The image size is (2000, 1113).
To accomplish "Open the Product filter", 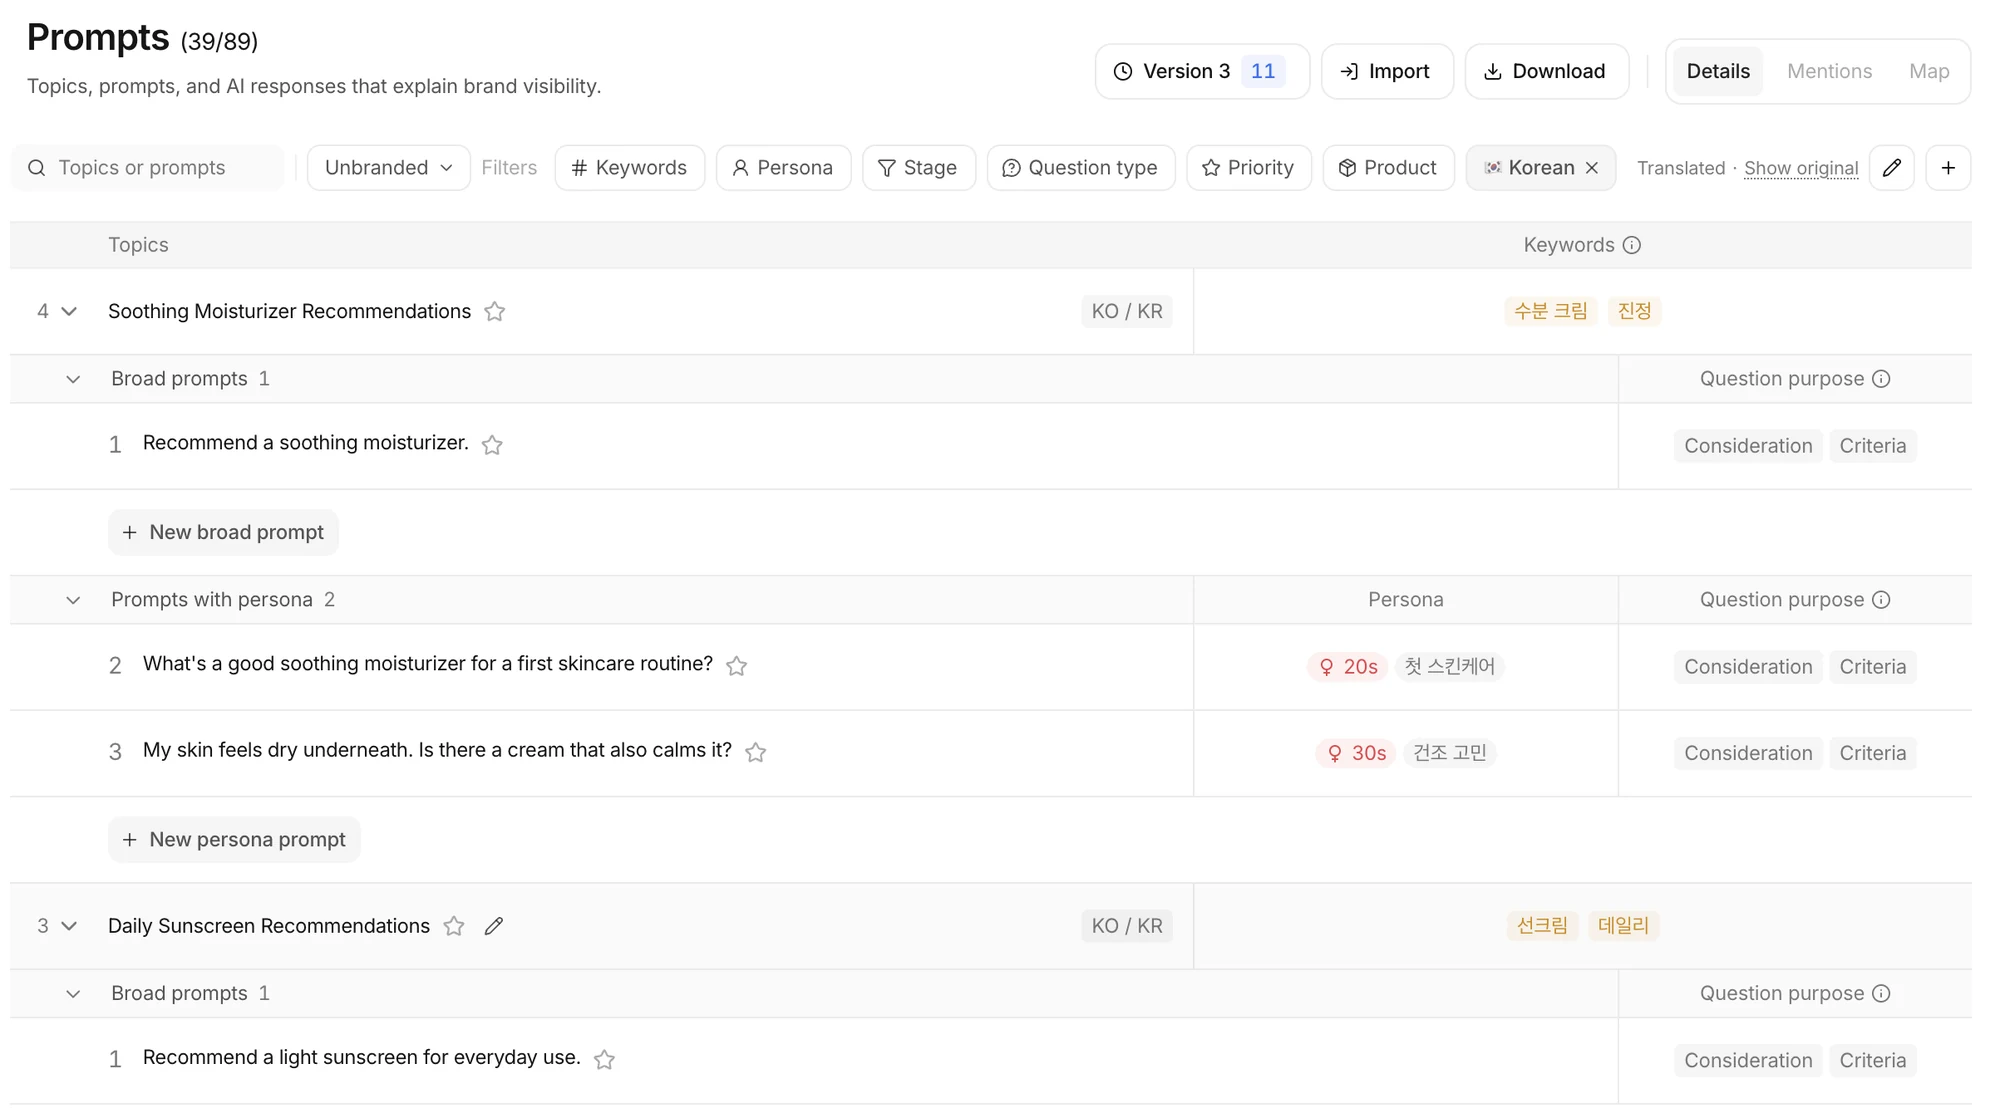I will [1388, 167].
